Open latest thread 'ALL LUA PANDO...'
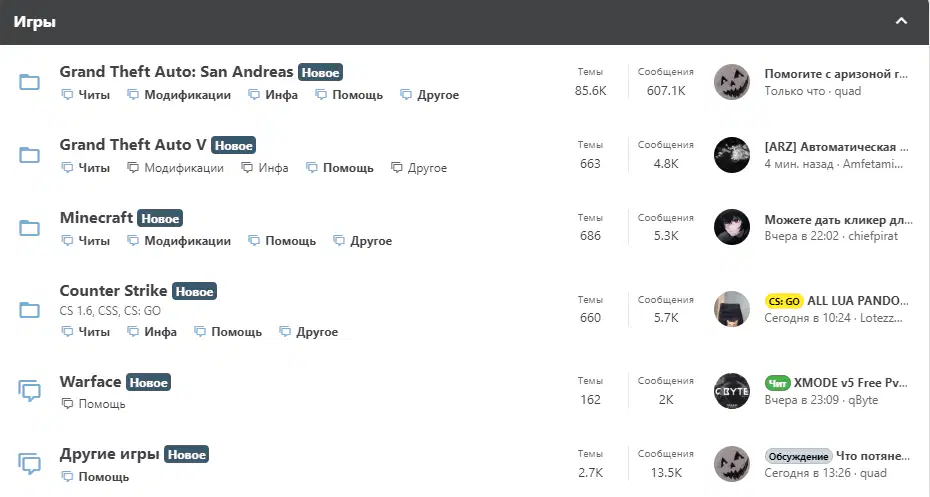Viewport: 930px width, 497px height. tap(858, 301)
